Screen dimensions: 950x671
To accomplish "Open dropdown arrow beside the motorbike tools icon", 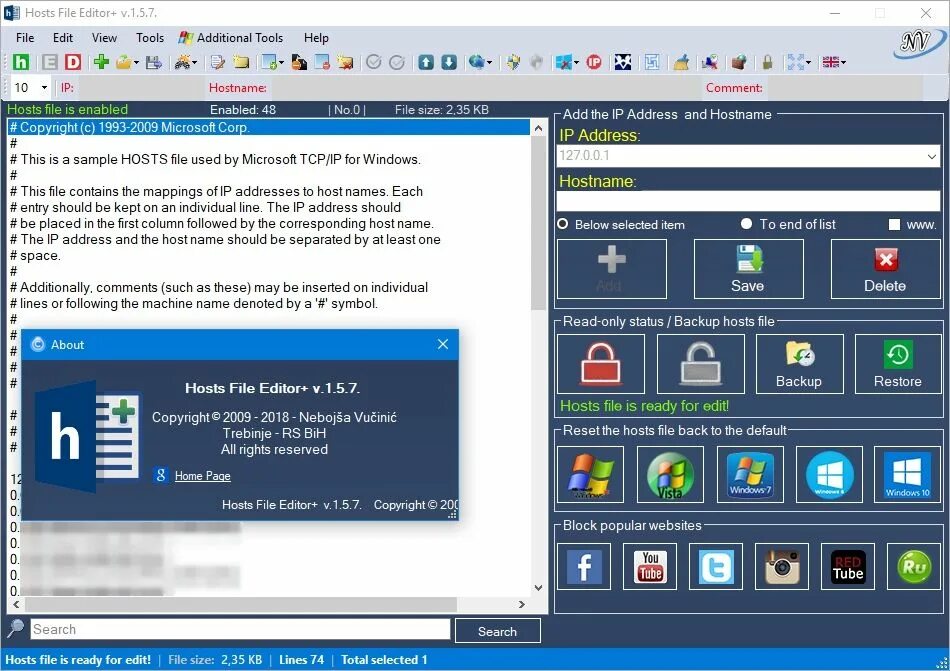I will pos(194,62).
